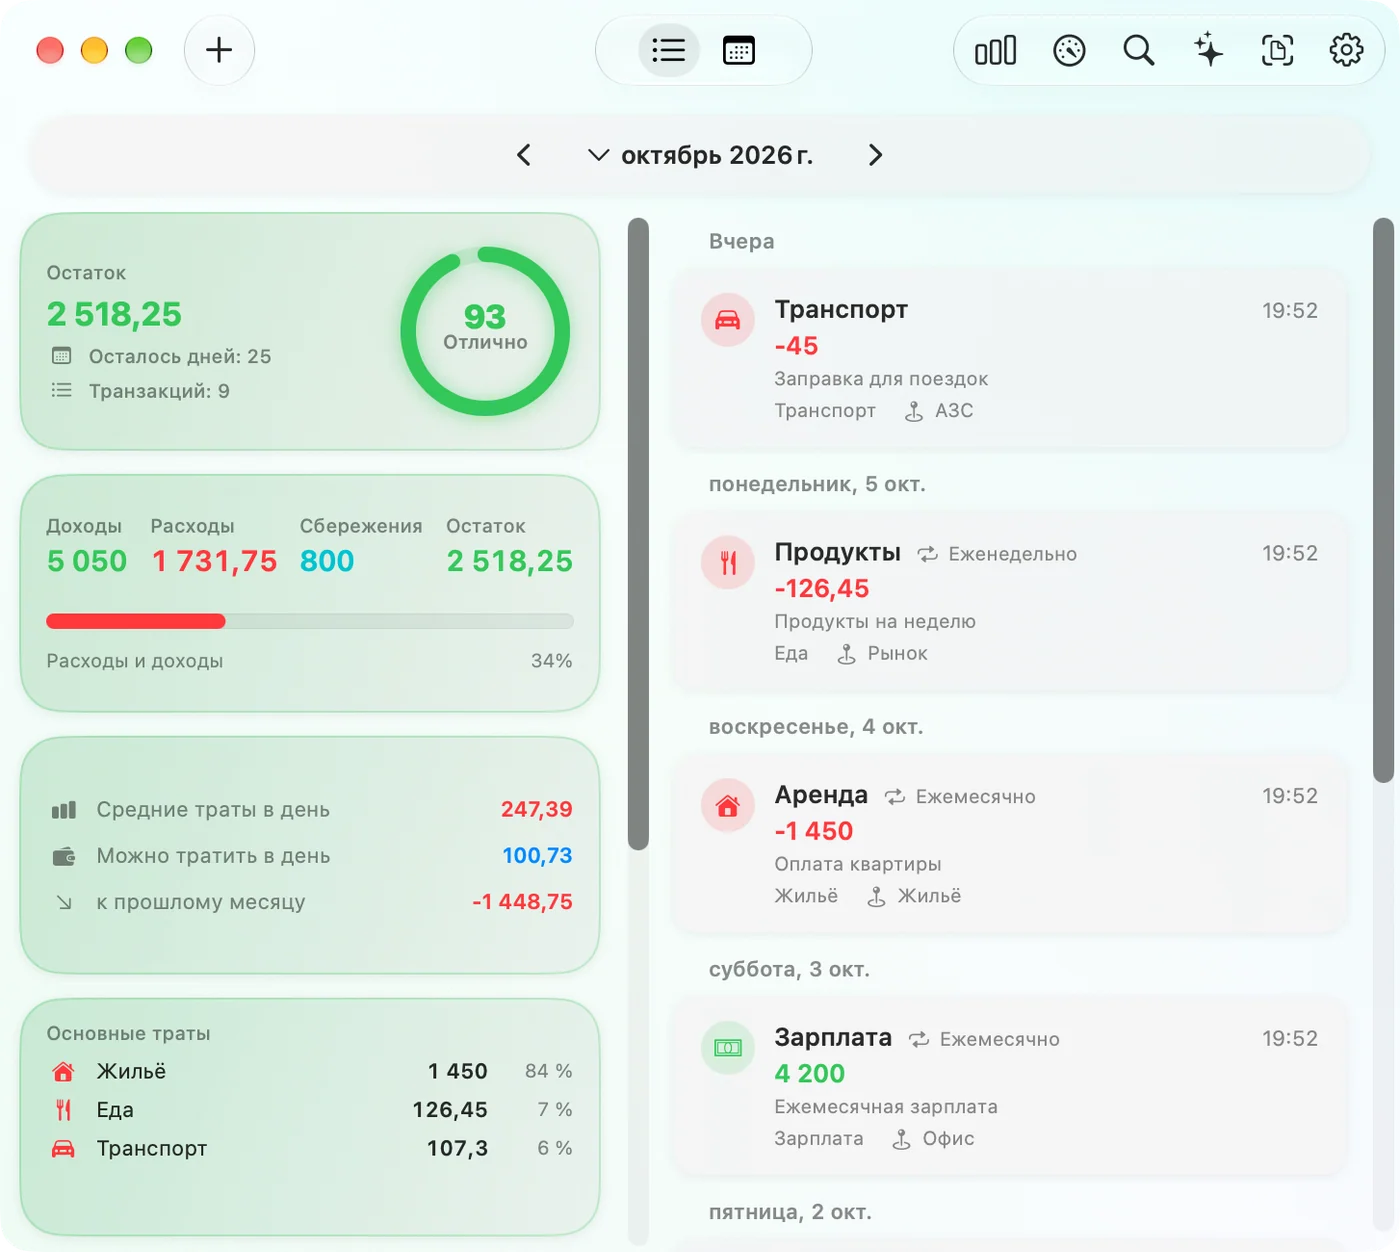
Task: Click the car icon of the Транспорт transaction
Action: pyautogui.click(x=728, y=320)
